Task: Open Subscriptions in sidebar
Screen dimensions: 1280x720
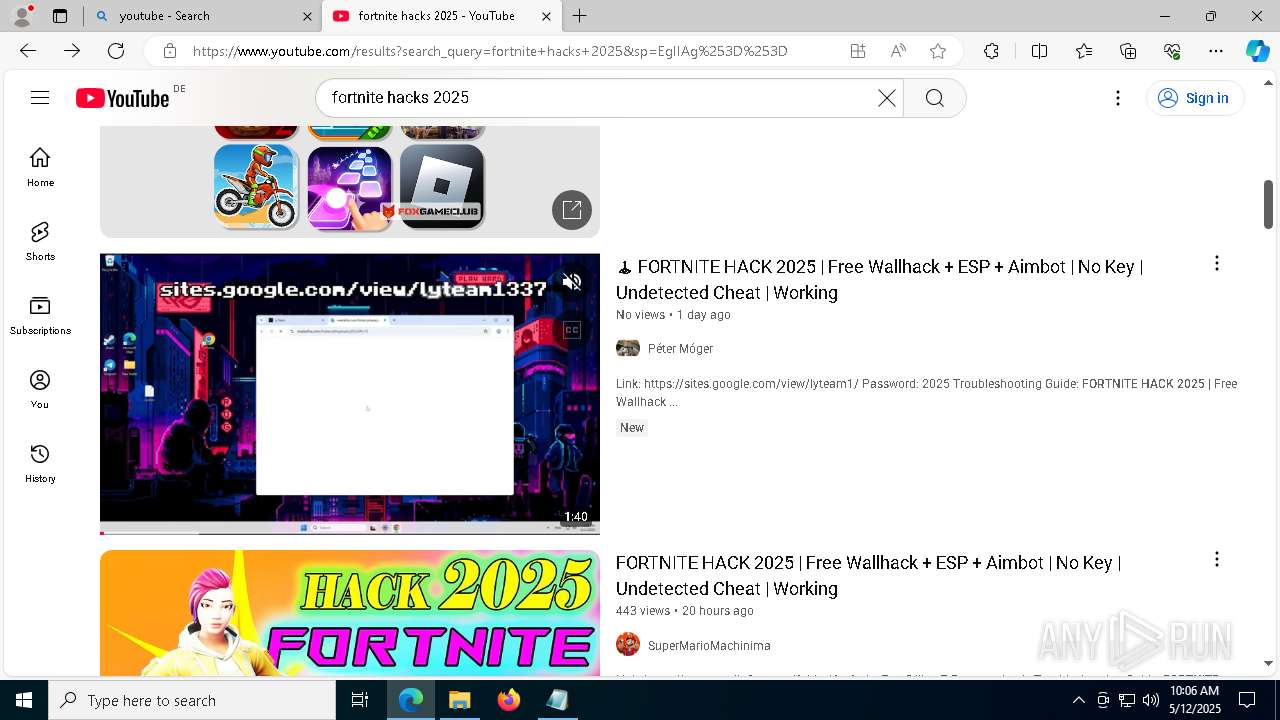Action: (40, 315)
